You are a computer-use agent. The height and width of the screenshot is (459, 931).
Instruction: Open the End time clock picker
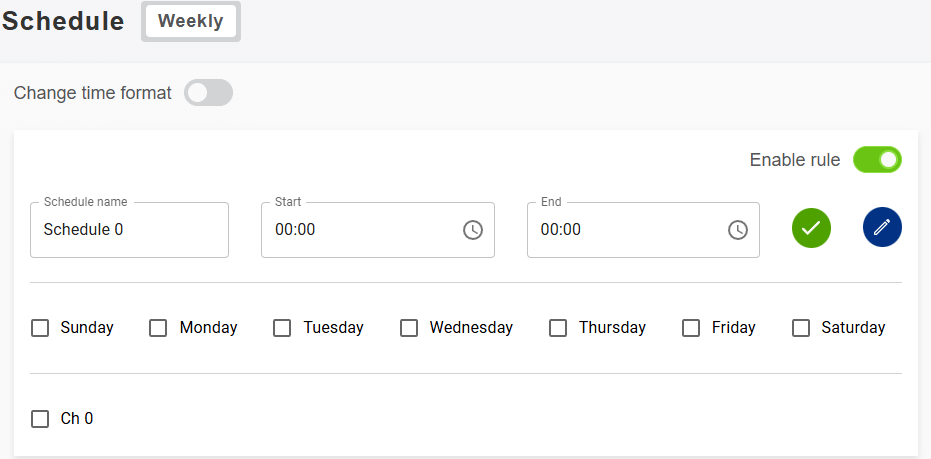(x=738, y=230)
